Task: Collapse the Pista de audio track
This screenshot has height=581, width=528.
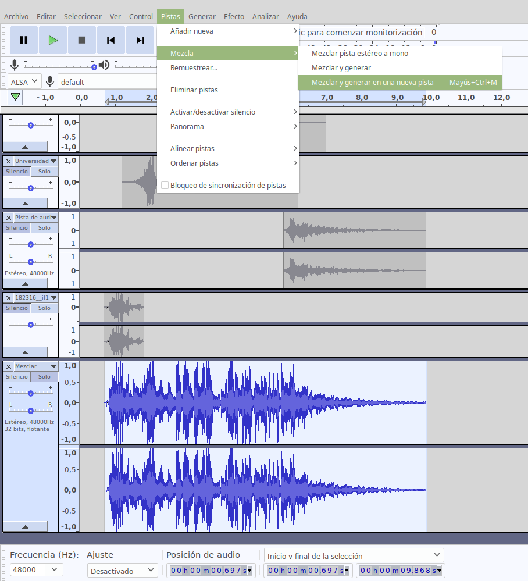Action: 25,284
